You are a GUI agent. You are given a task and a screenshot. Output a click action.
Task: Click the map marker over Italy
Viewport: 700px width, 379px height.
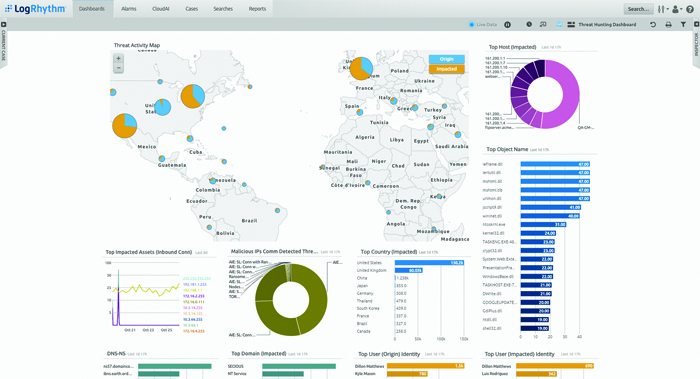[x=393, y=101]
